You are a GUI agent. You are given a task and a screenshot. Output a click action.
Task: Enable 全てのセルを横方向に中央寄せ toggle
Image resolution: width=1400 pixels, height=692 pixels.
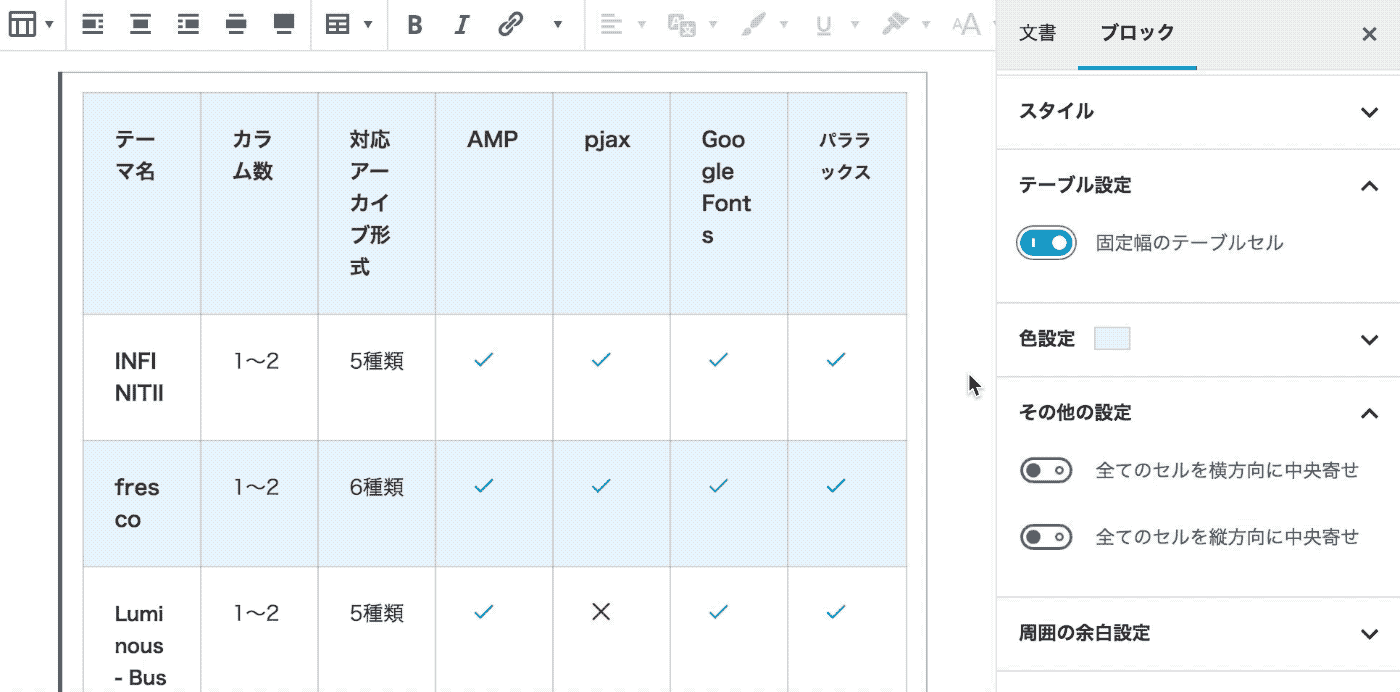(x=1046, y=471)
